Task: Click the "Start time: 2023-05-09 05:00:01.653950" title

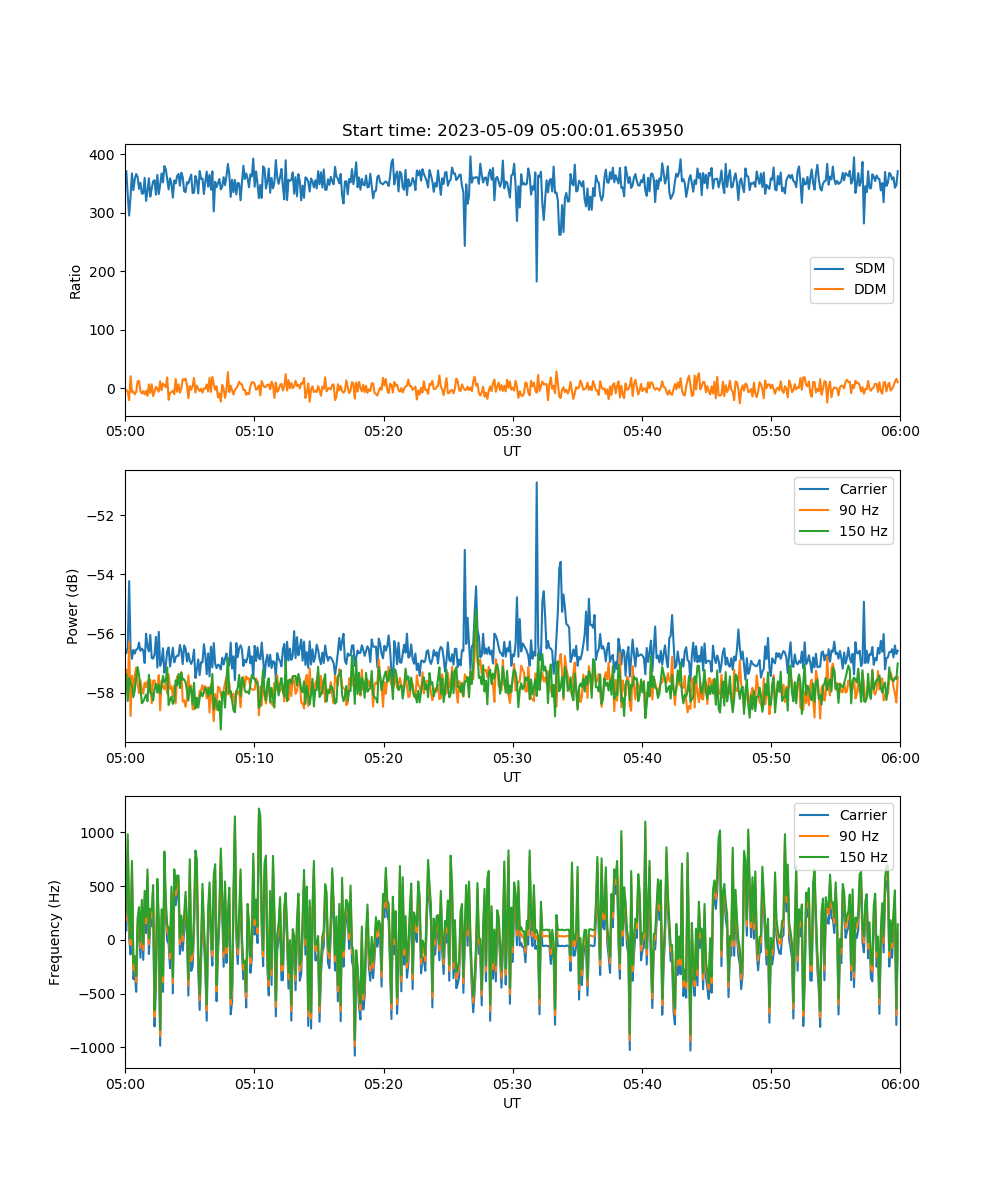Action: 512,131
